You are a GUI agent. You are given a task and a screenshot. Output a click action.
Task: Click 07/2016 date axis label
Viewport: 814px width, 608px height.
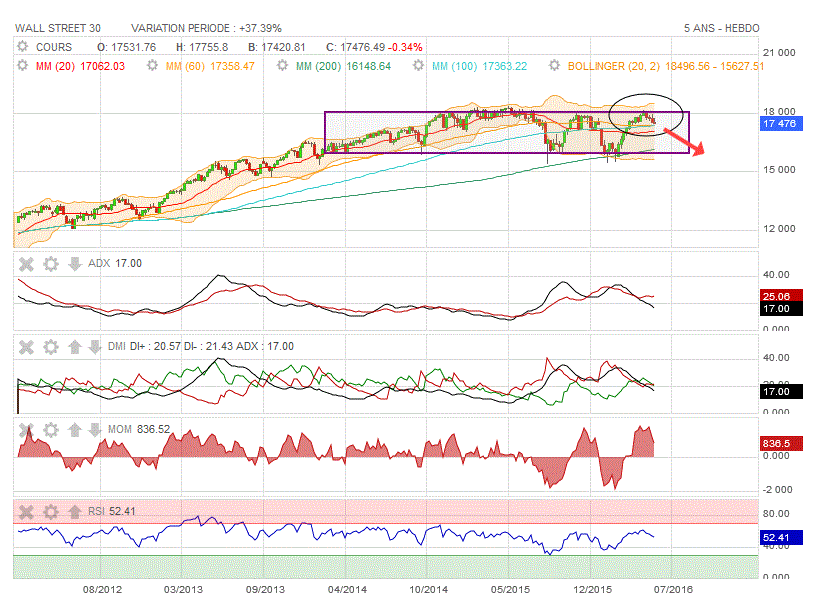point(673,590)
